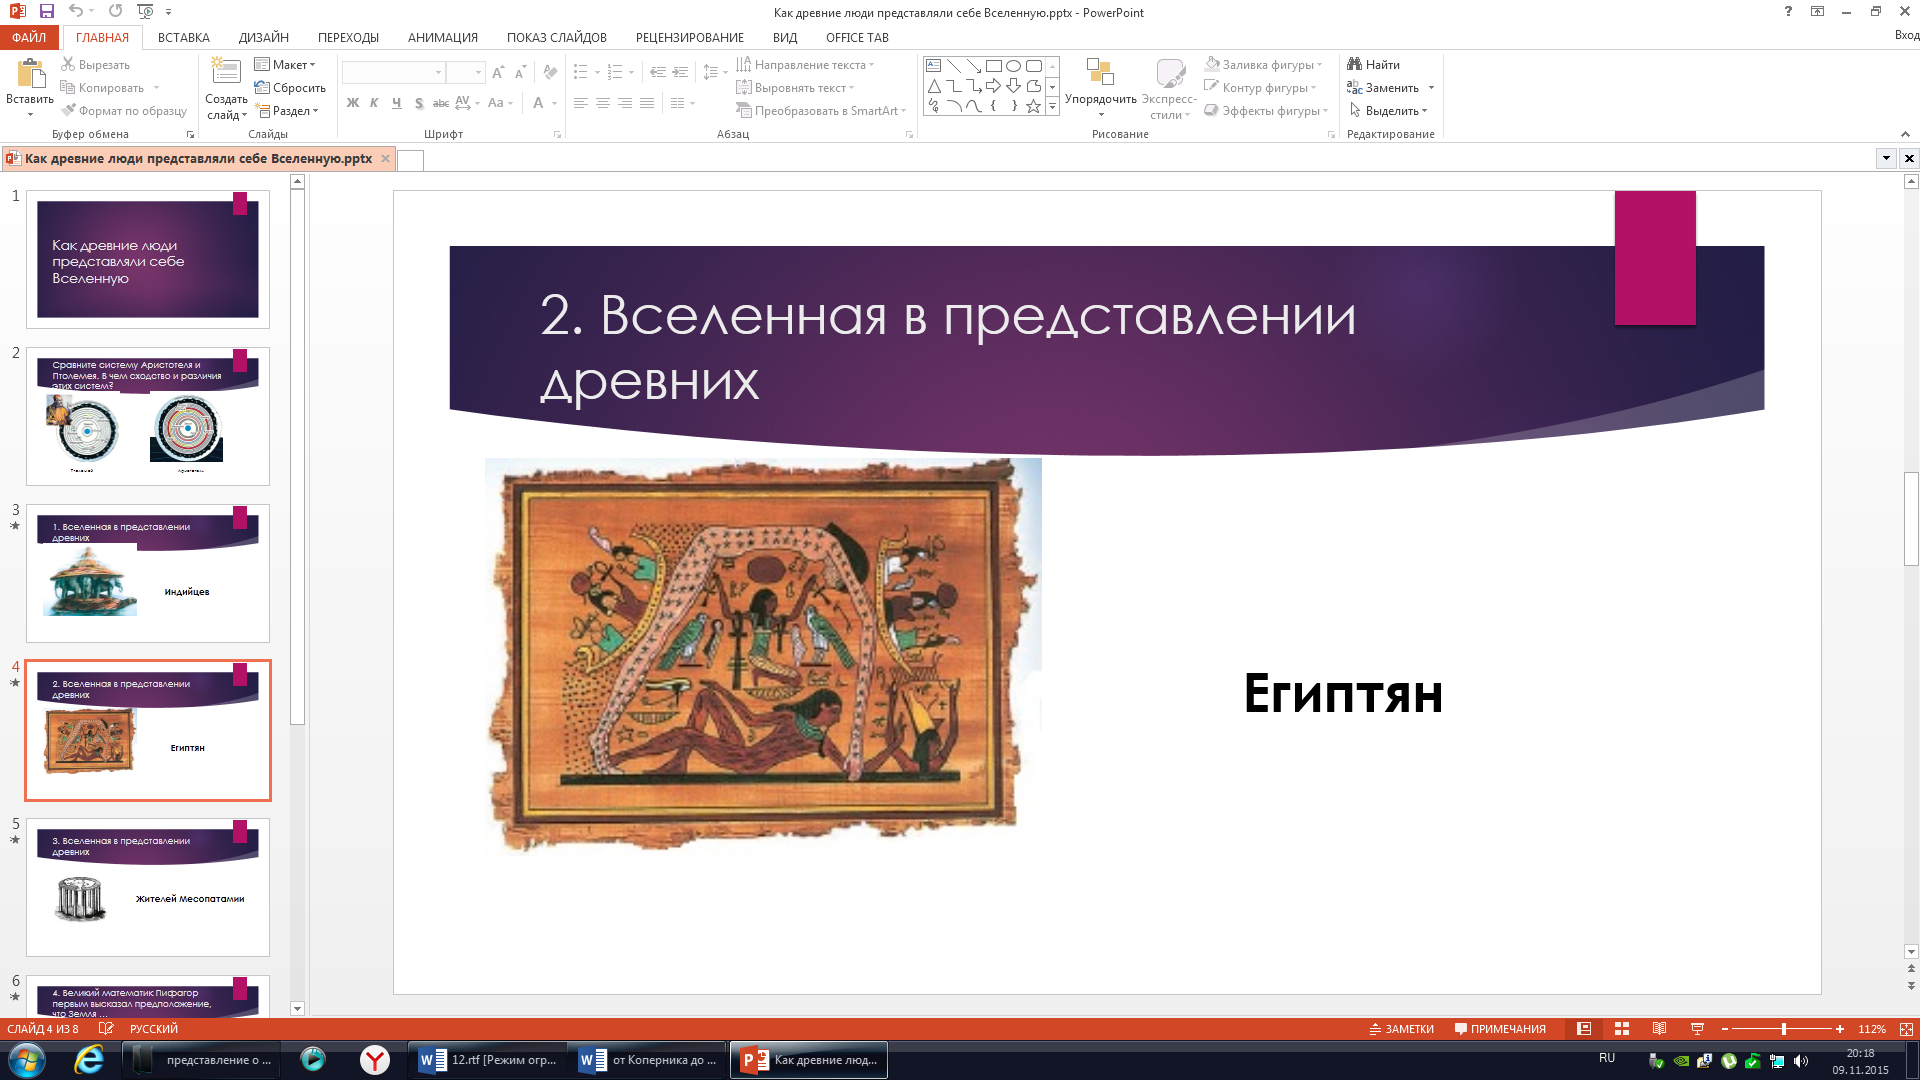Click the Paste (Вставить) clipboard icon
This screenshot has height=1080, width=1920.
(x=30, y=75)
